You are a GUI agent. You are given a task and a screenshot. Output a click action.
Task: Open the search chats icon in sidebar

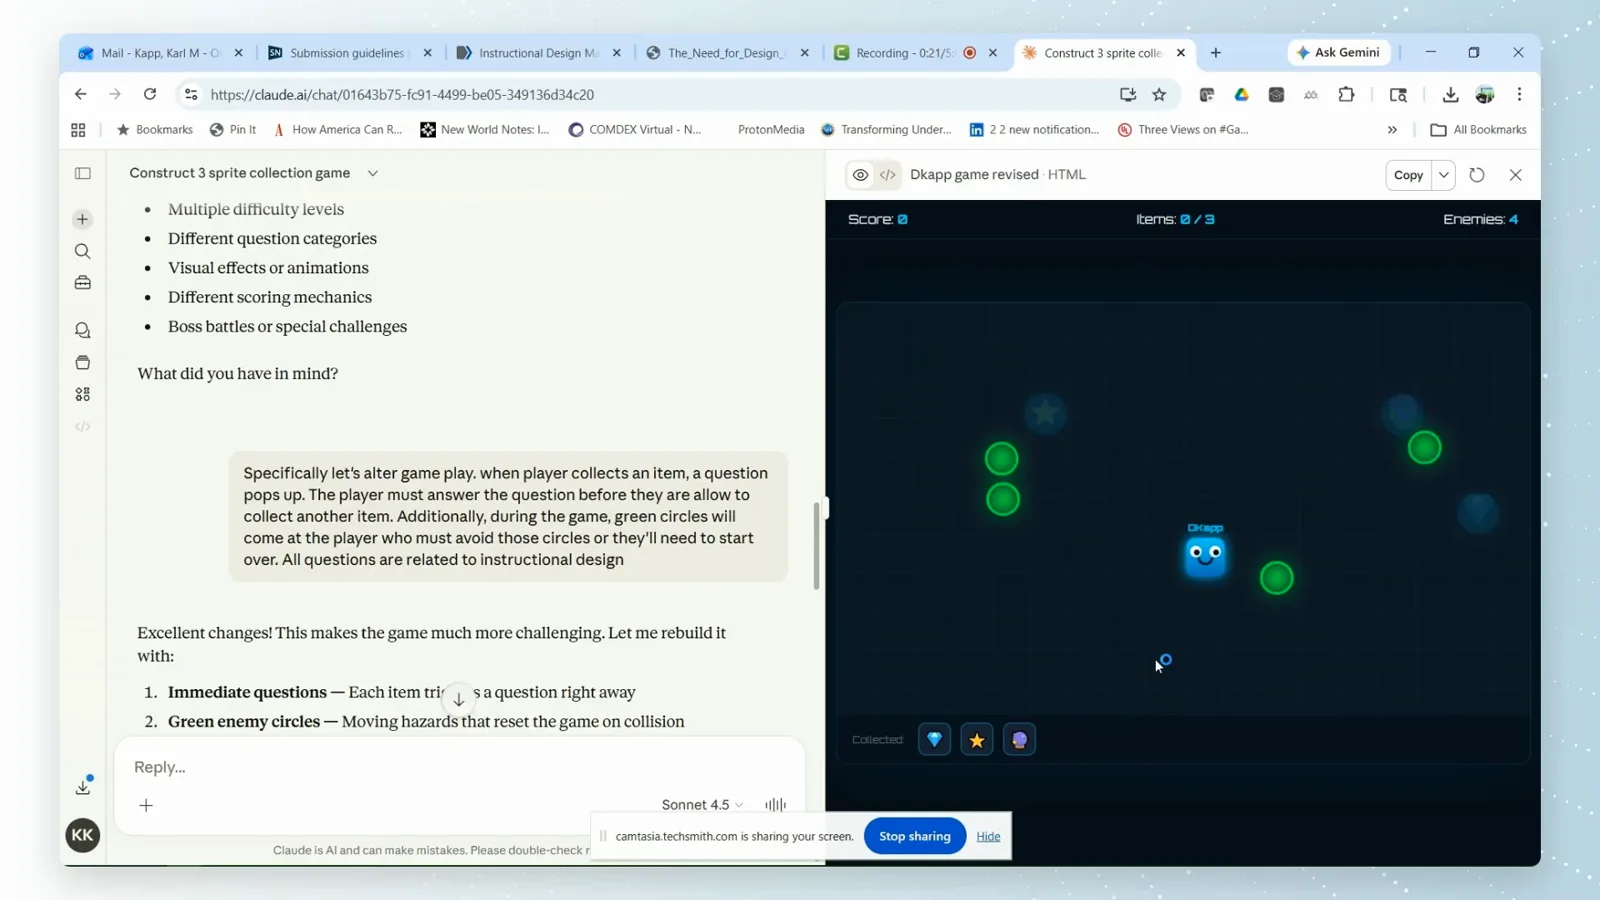83,251
